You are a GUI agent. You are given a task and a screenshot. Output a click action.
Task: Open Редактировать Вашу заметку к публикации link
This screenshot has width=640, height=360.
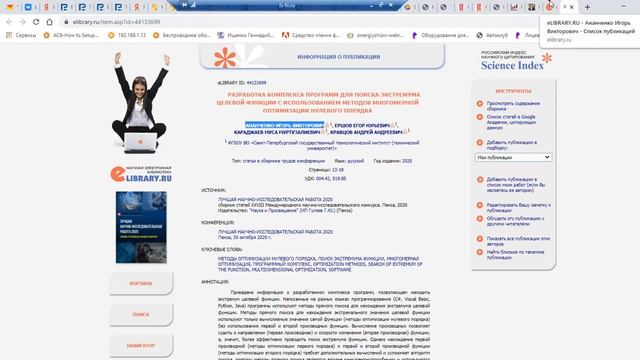pos(518,208)
